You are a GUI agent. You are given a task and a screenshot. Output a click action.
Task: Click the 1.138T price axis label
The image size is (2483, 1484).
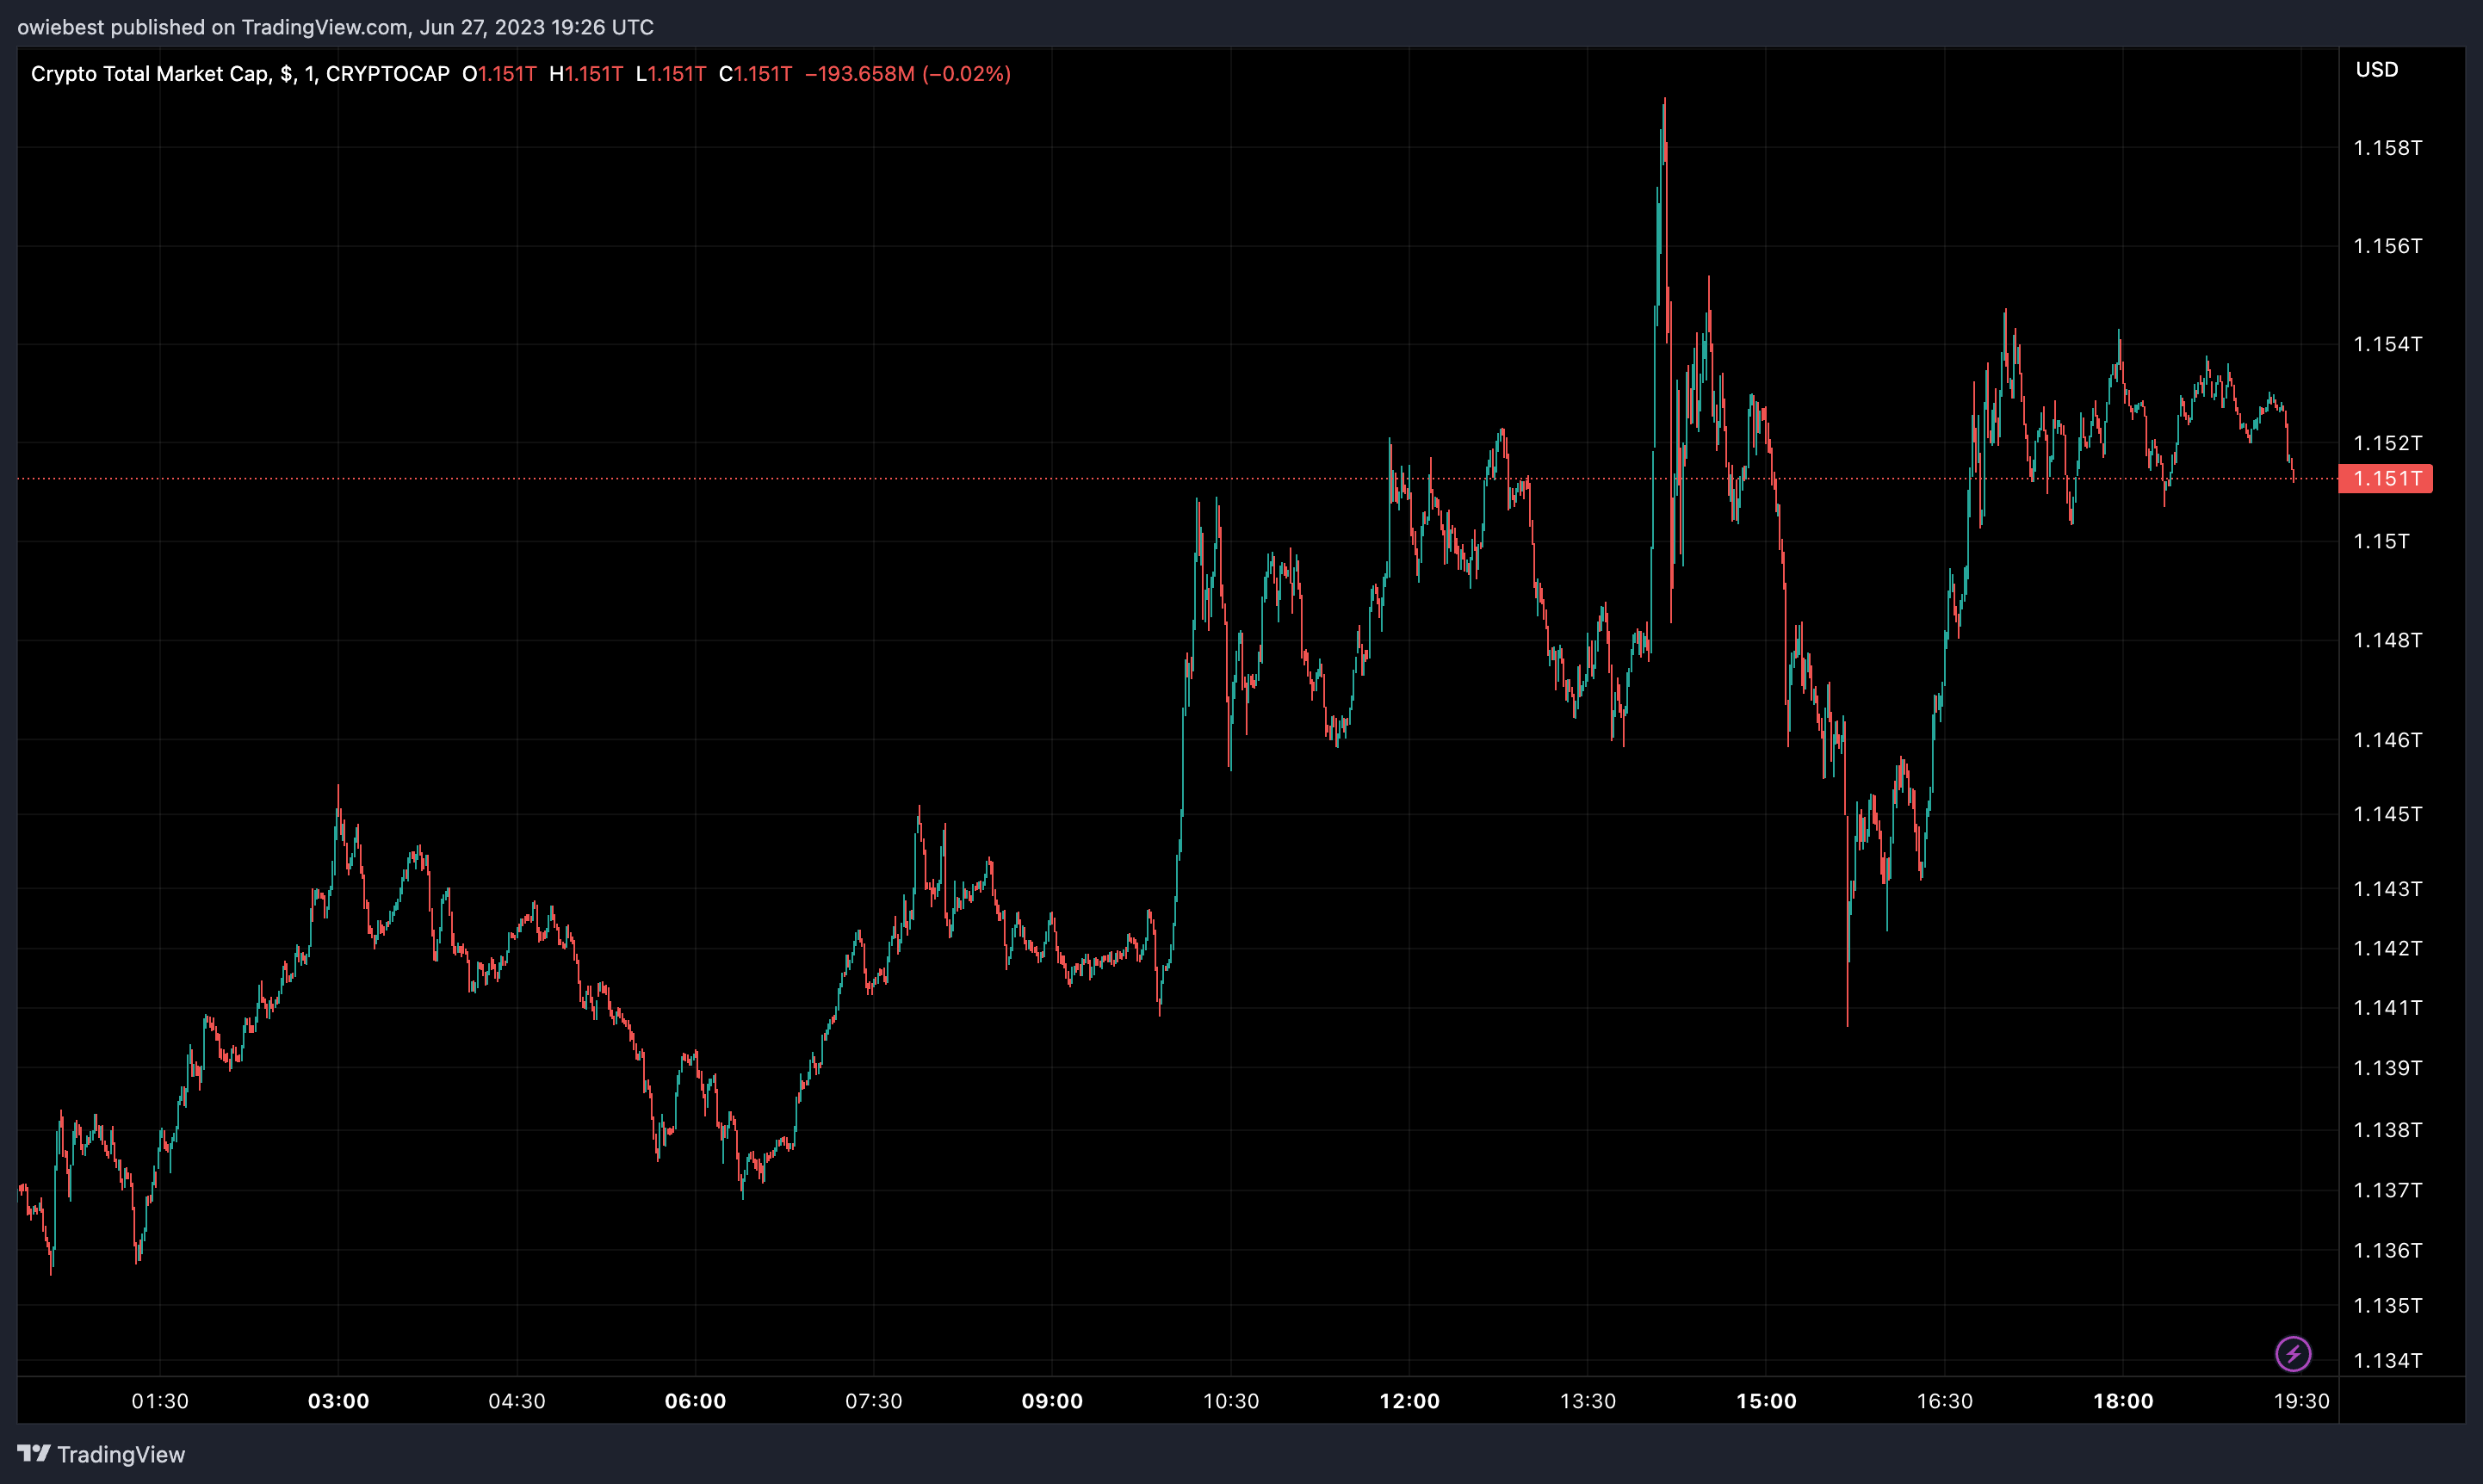coord(2388,1130)
